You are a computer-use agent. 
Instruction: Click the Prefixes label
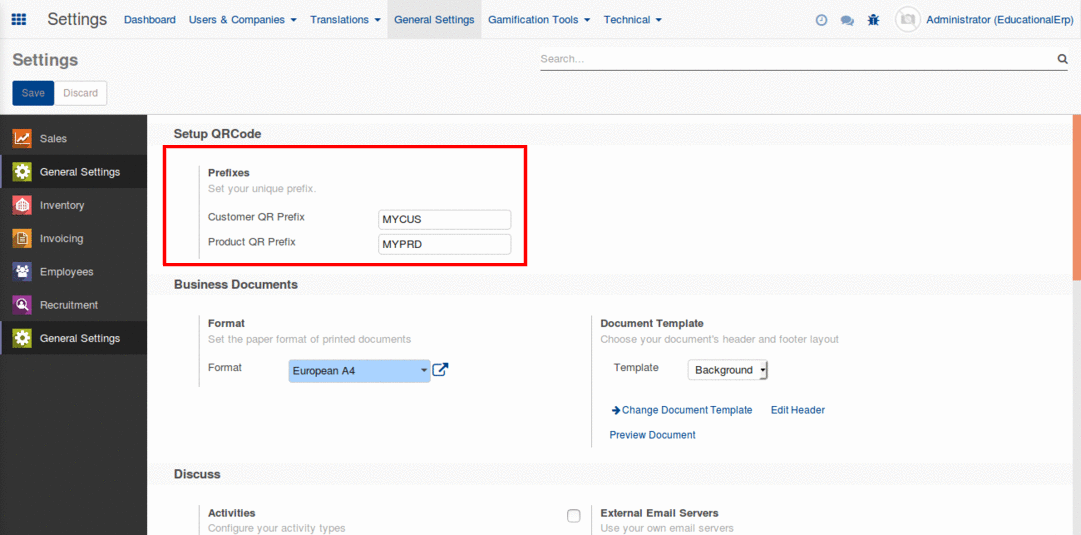tap(229, 172)
